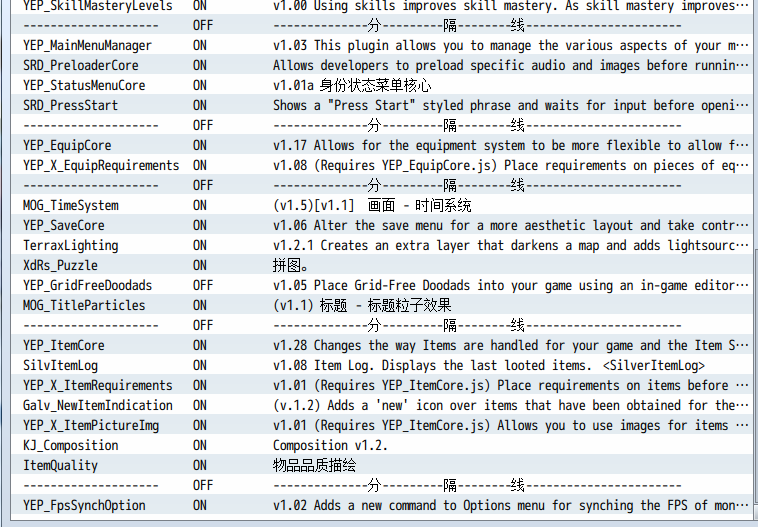This screenshot has height=527, width=758.
Task: Select the YEP_FpsSynchOption plugin name
Action: coord(84,505)
